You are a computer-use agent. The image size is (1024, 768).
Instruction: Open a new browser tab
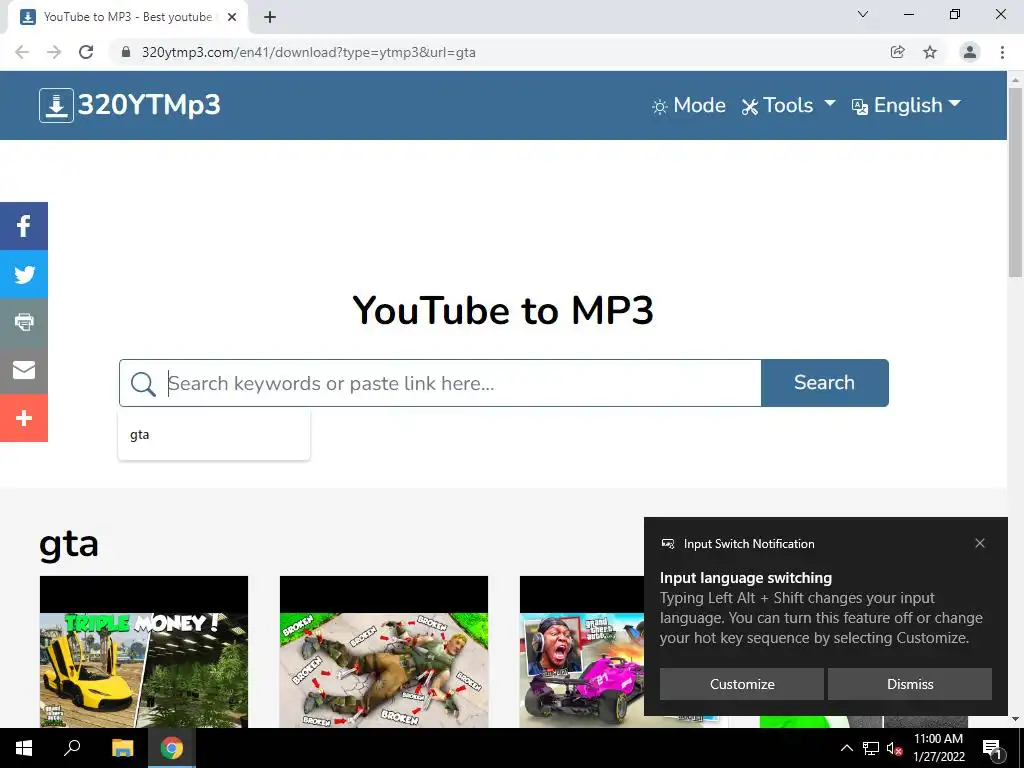click(270, 18)
